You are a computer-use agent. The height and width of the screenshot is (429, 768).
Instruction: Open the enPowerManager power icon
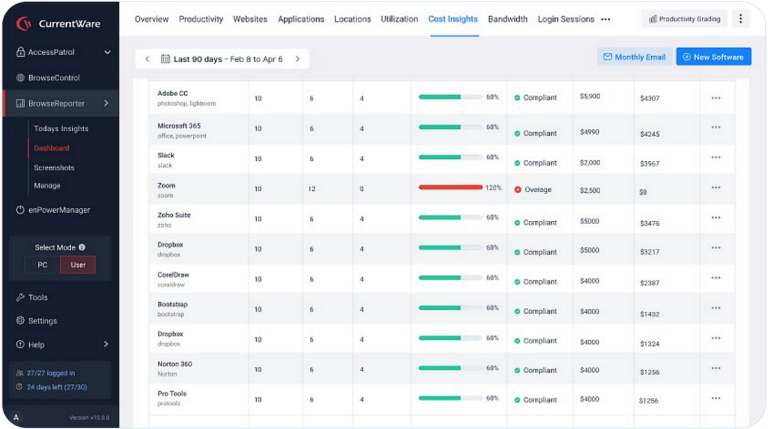pyautogui.click(x=20, y=210)
